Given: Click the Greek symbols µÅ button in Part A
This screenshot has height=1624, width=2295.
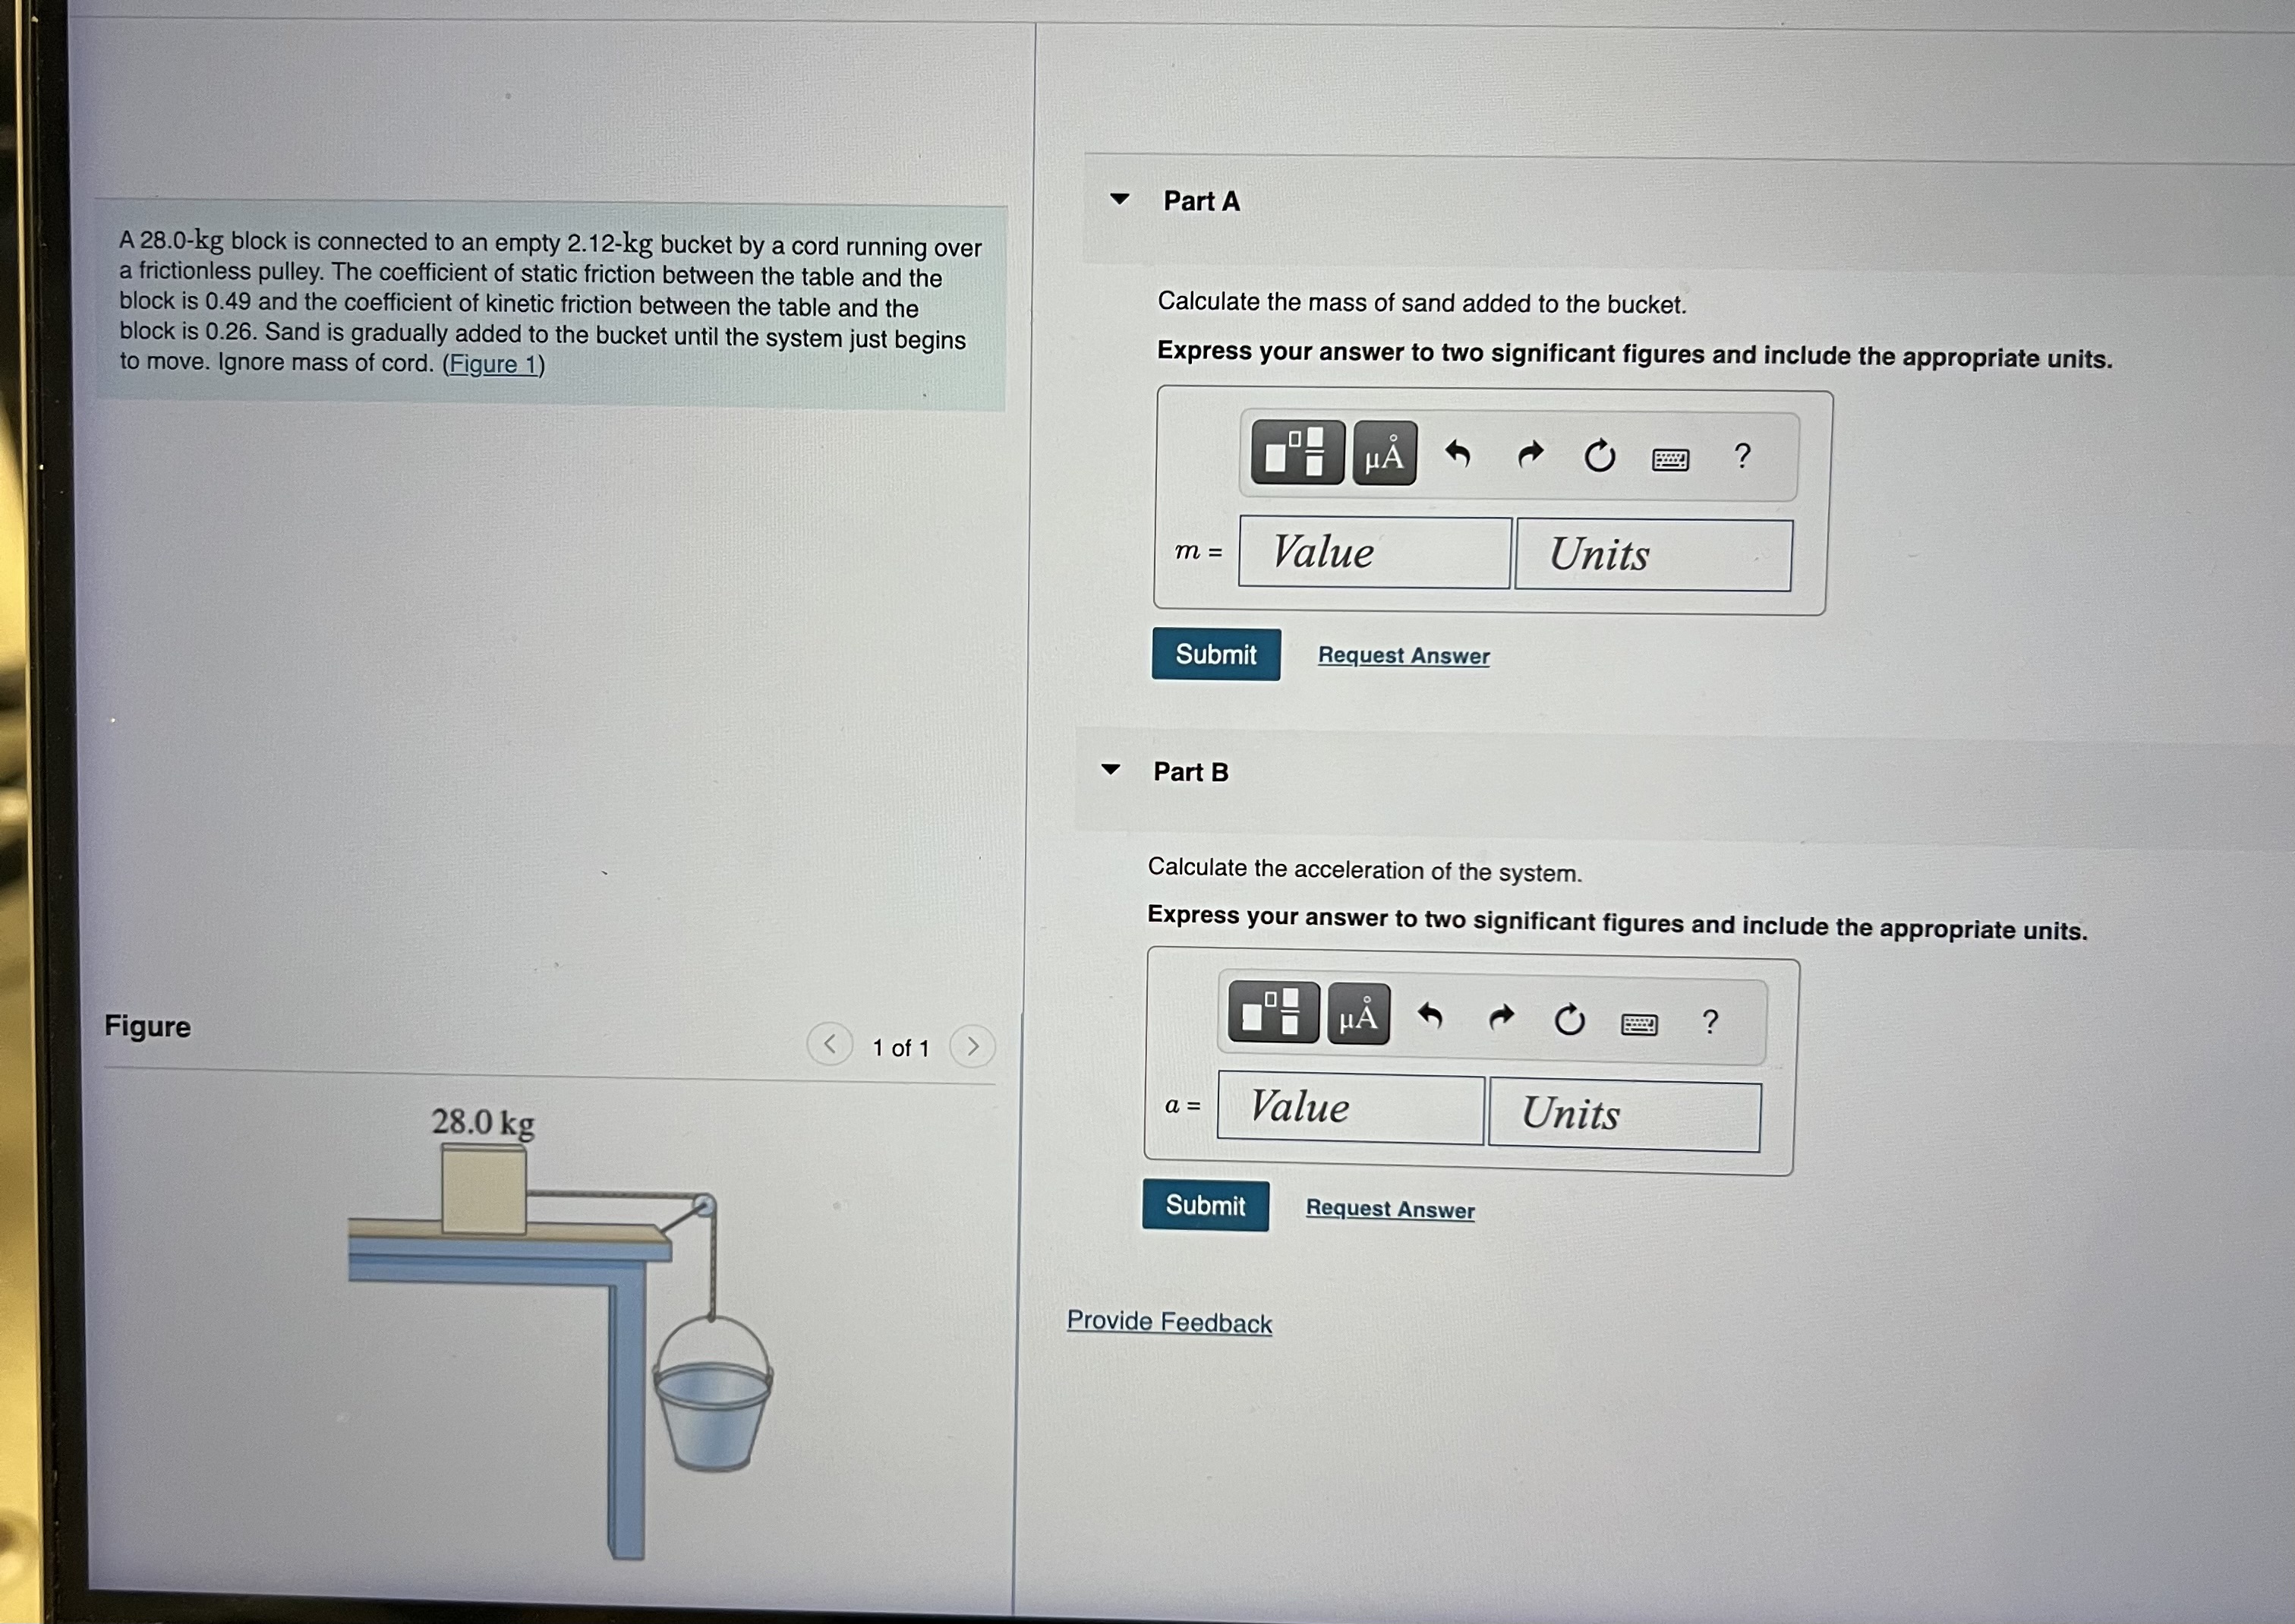Looking at the screenshot, I should tap(1384, 455).
